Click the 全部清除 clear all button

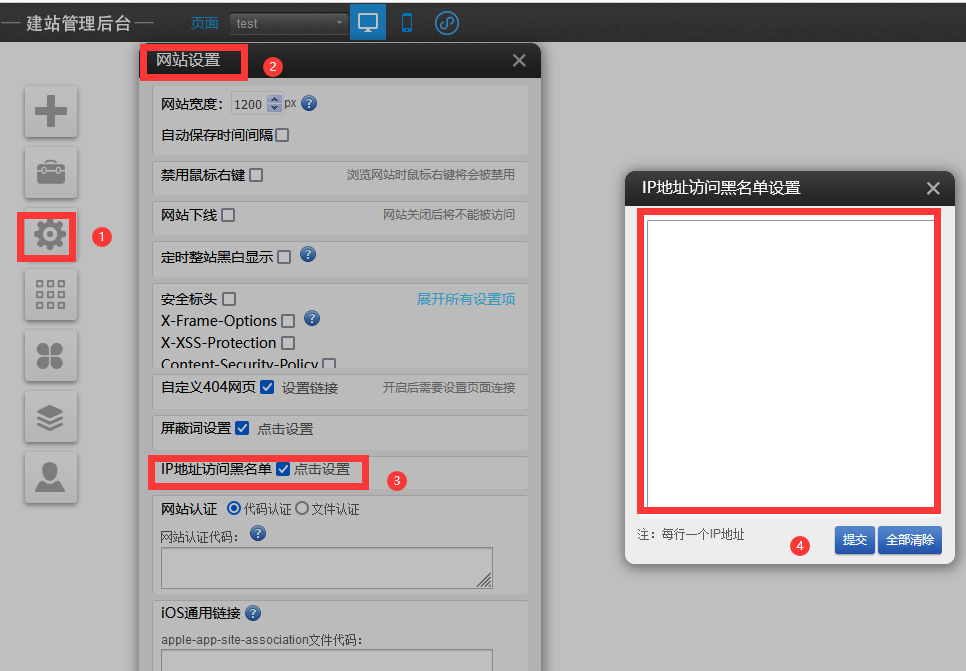point(910,540)
